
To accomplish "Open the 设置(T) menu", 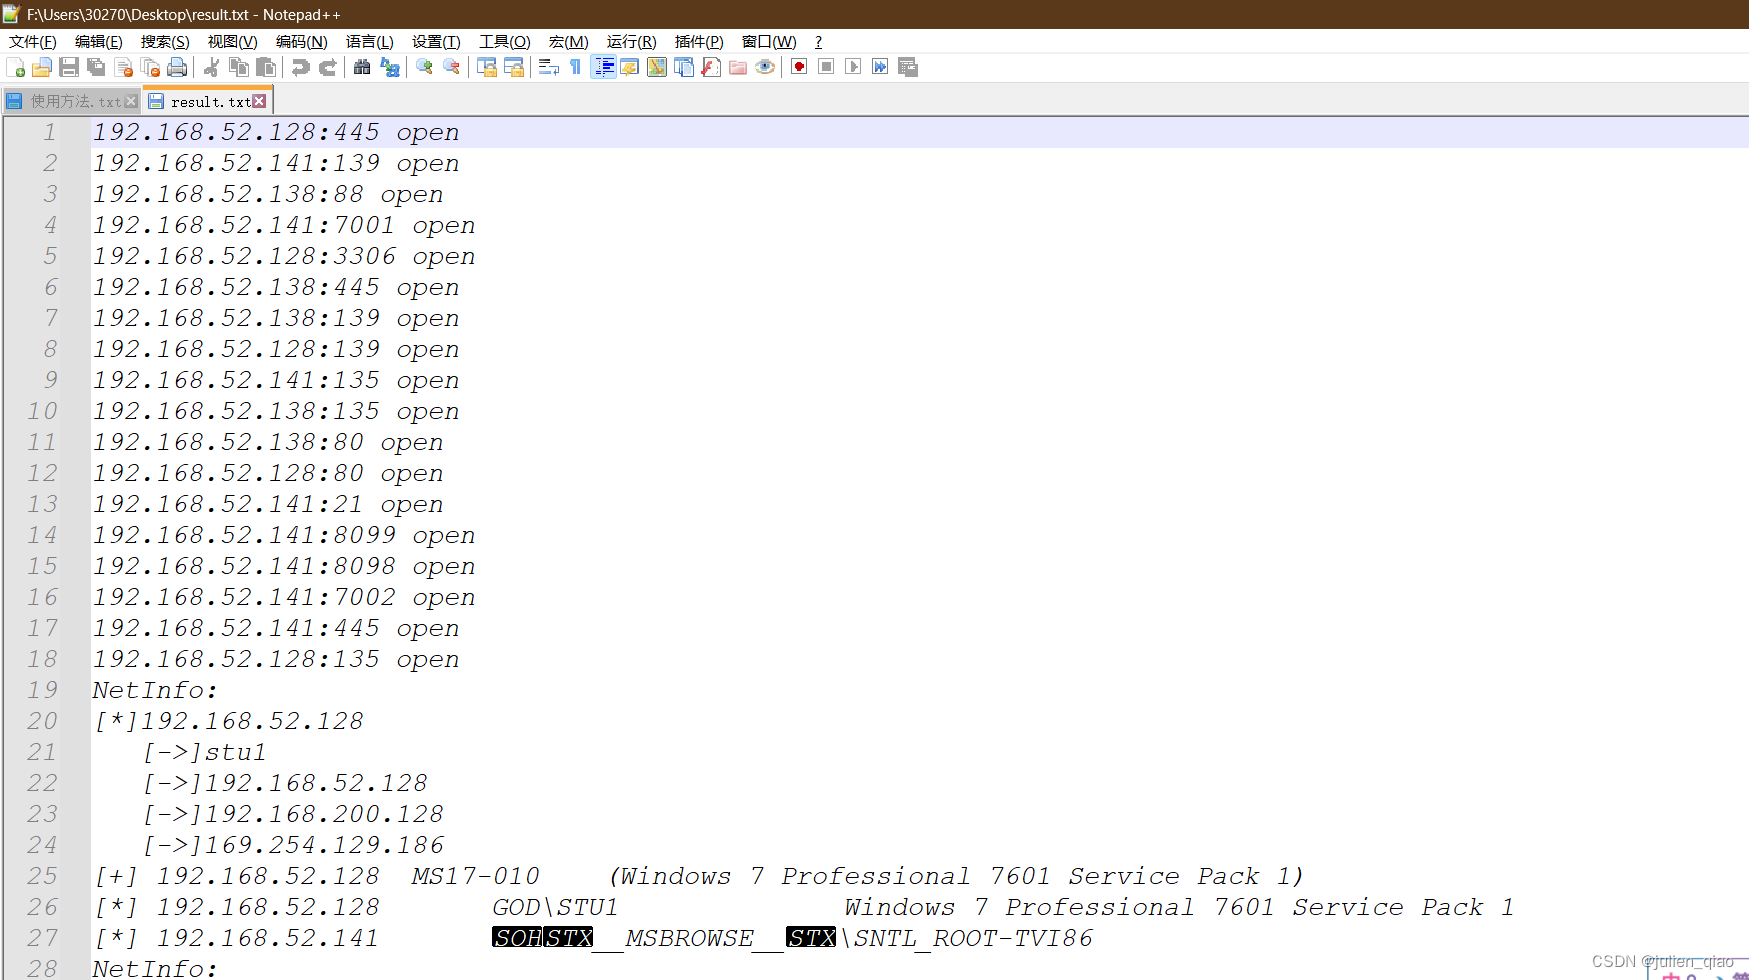I will tap(436, 41).
